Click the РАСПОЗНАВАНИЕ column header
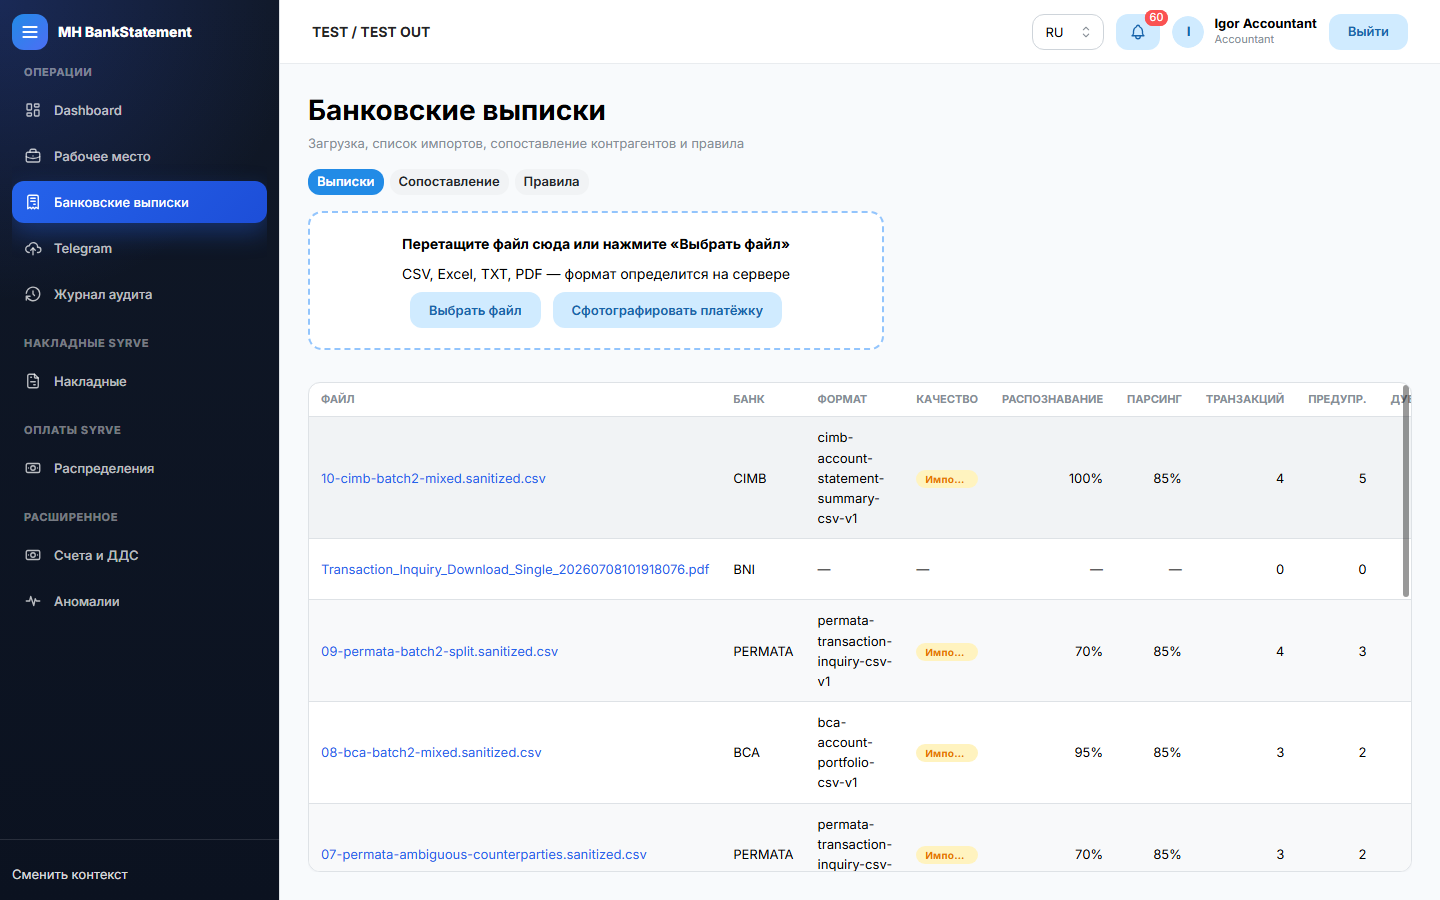 (1052, 399)
